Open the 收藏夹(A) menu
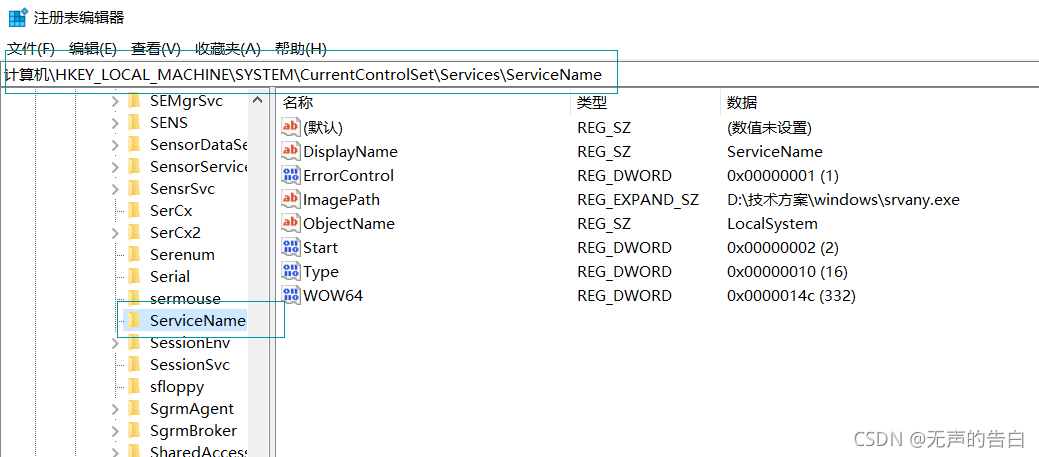The image size is (1039, 457). [x=228, y=48]
